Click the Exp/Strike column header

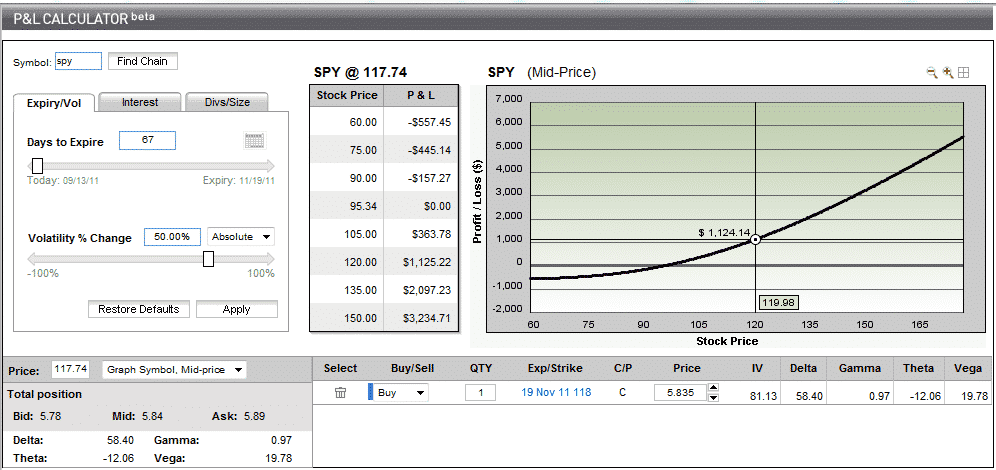tap(555, 368)
